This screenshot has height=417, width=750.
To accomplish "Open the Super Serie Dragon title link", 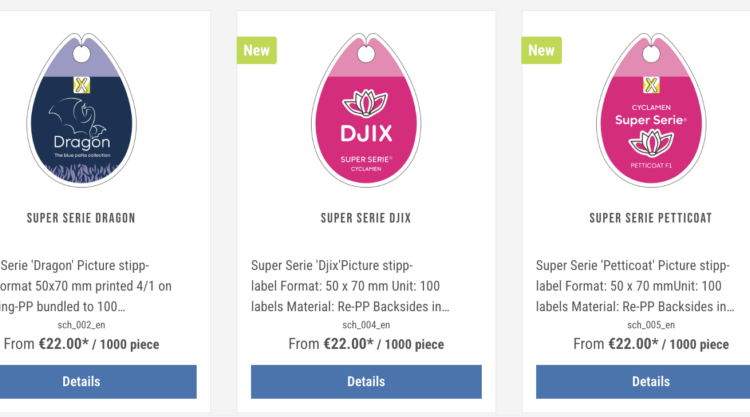I will 81,218.
